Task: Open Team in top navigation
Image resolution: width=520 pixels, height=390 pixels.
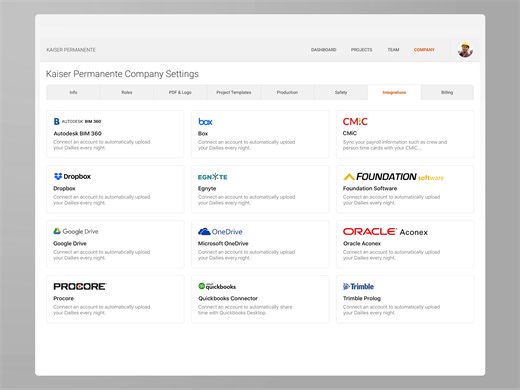Action: (x=393, y=50)
